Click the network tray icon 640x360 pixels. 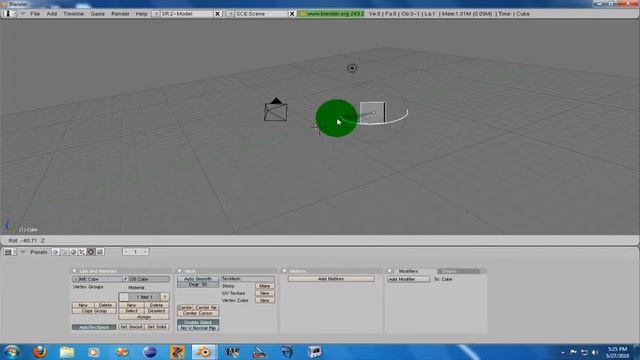(584, 352)
